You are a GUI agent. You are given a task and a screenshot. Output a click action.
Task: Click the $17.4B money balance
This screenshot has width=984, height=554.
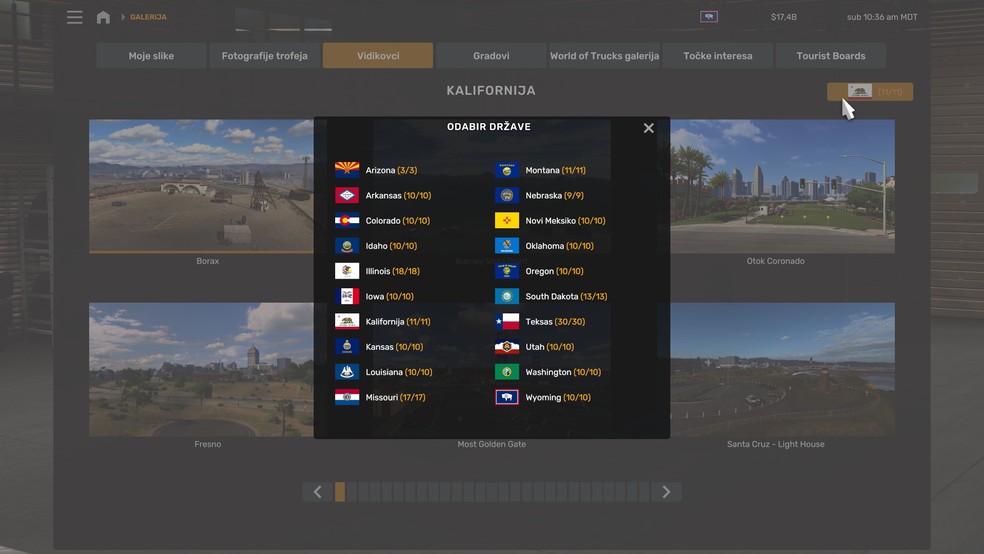784,17
